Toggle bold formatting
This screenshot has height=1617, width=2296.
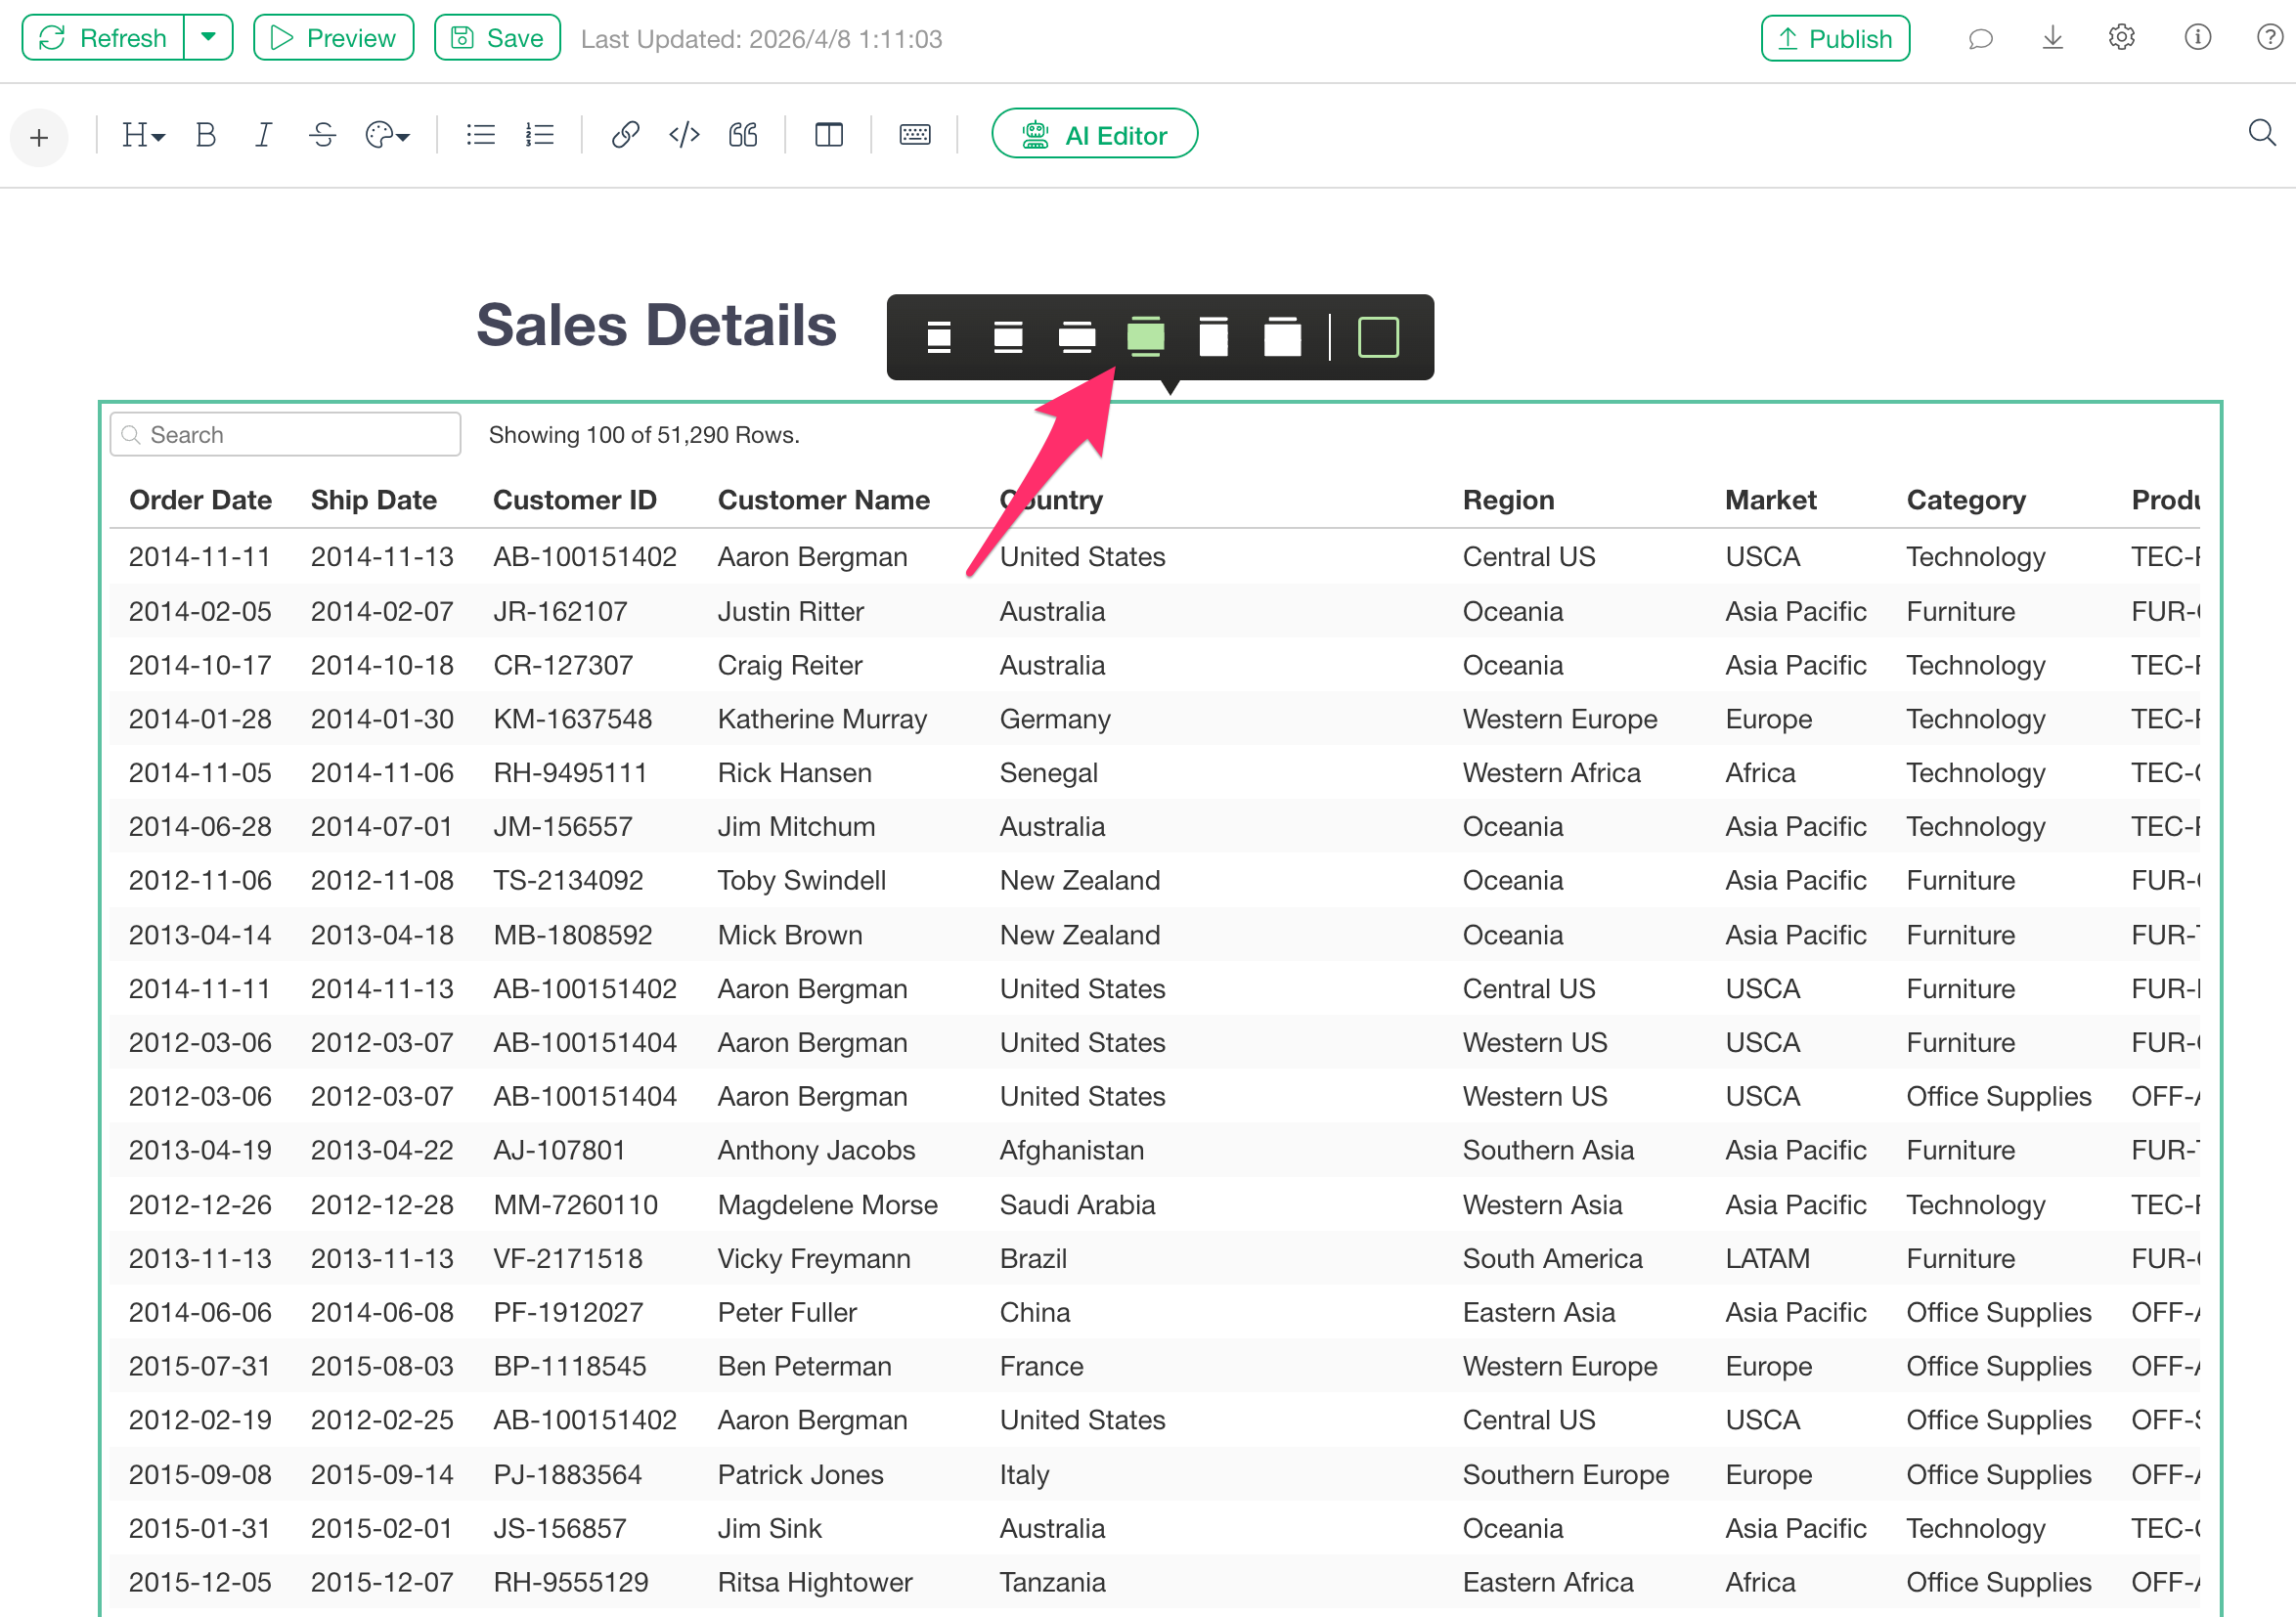(206, 135)
